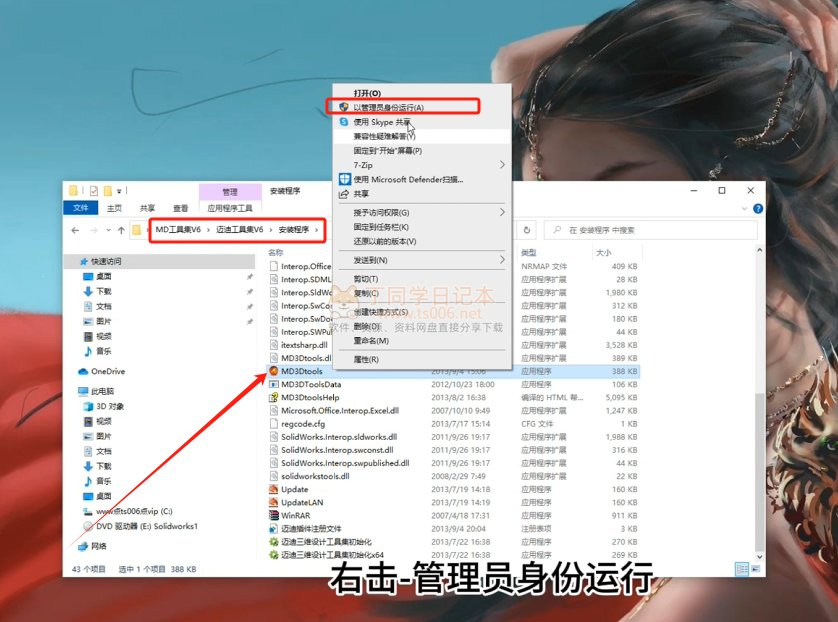Select 使用 Skype 共享 menu entry
Screen dimensions: 838x622
422,122
